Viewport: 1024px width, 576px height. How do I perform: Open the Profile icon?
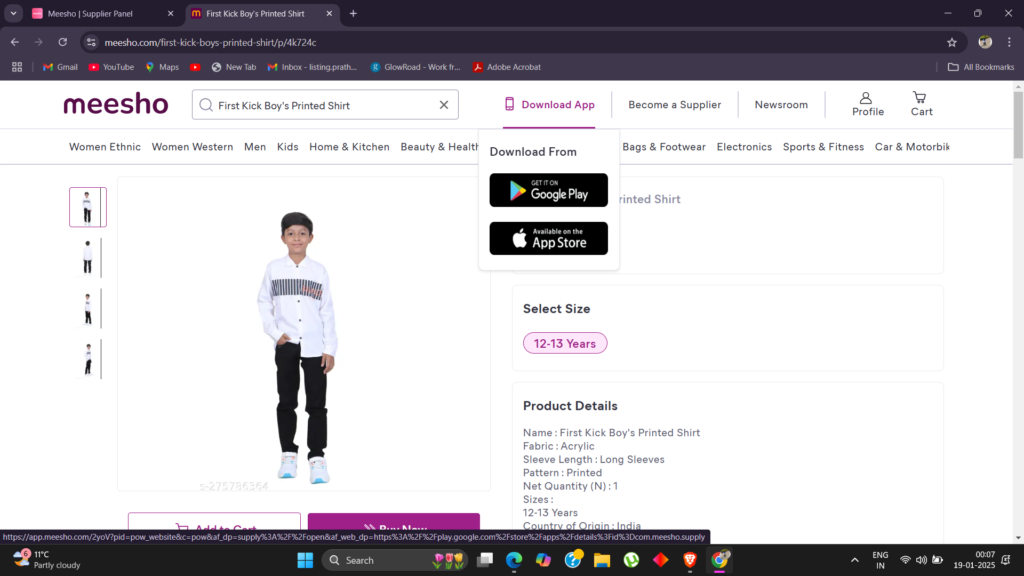tap(867, 104)
